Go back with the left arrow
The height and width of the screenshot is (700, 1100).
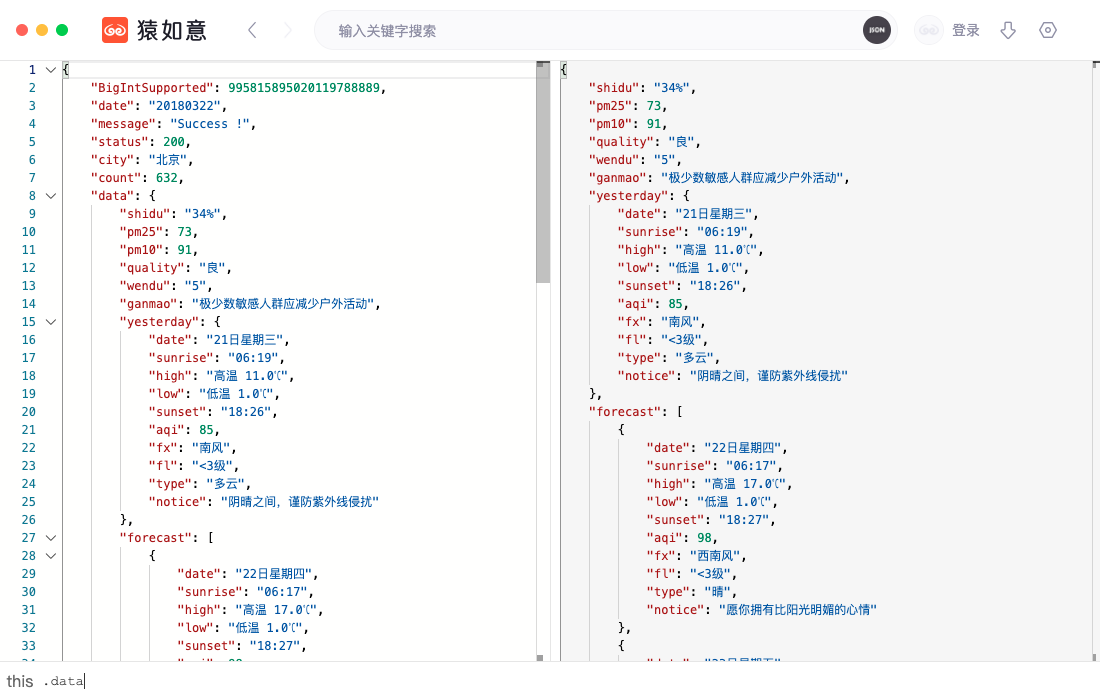(253, 30)
